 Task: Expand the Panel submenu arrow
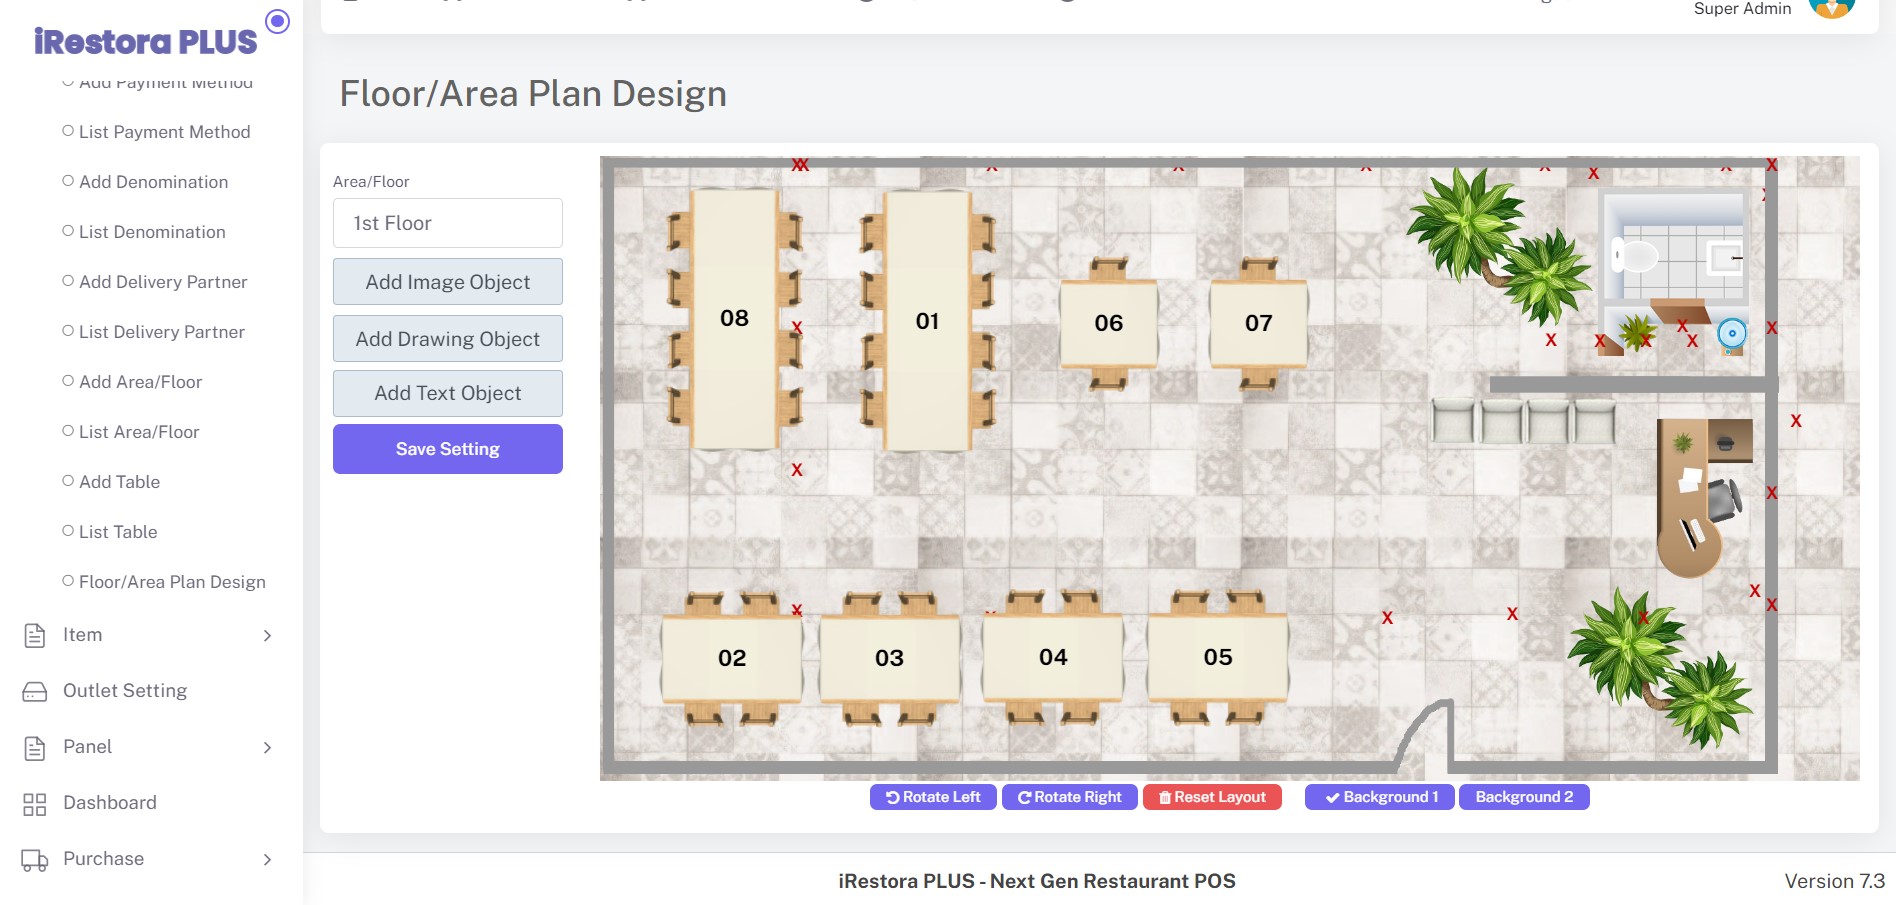(267, 748)
